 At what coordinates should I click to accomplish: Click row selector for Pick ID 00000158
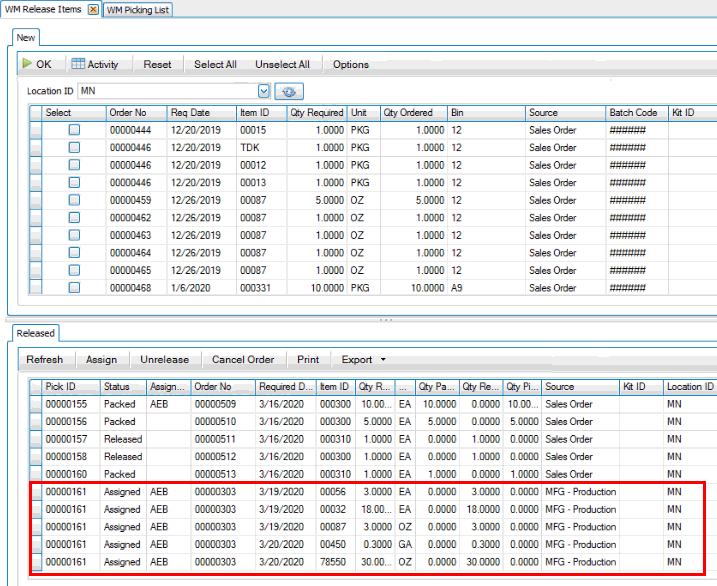[36, 457]
